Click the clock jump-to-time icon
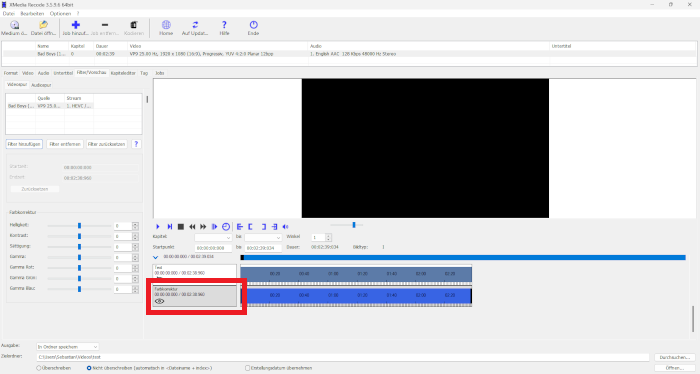 pyautogui.click(x=226, y=227)
